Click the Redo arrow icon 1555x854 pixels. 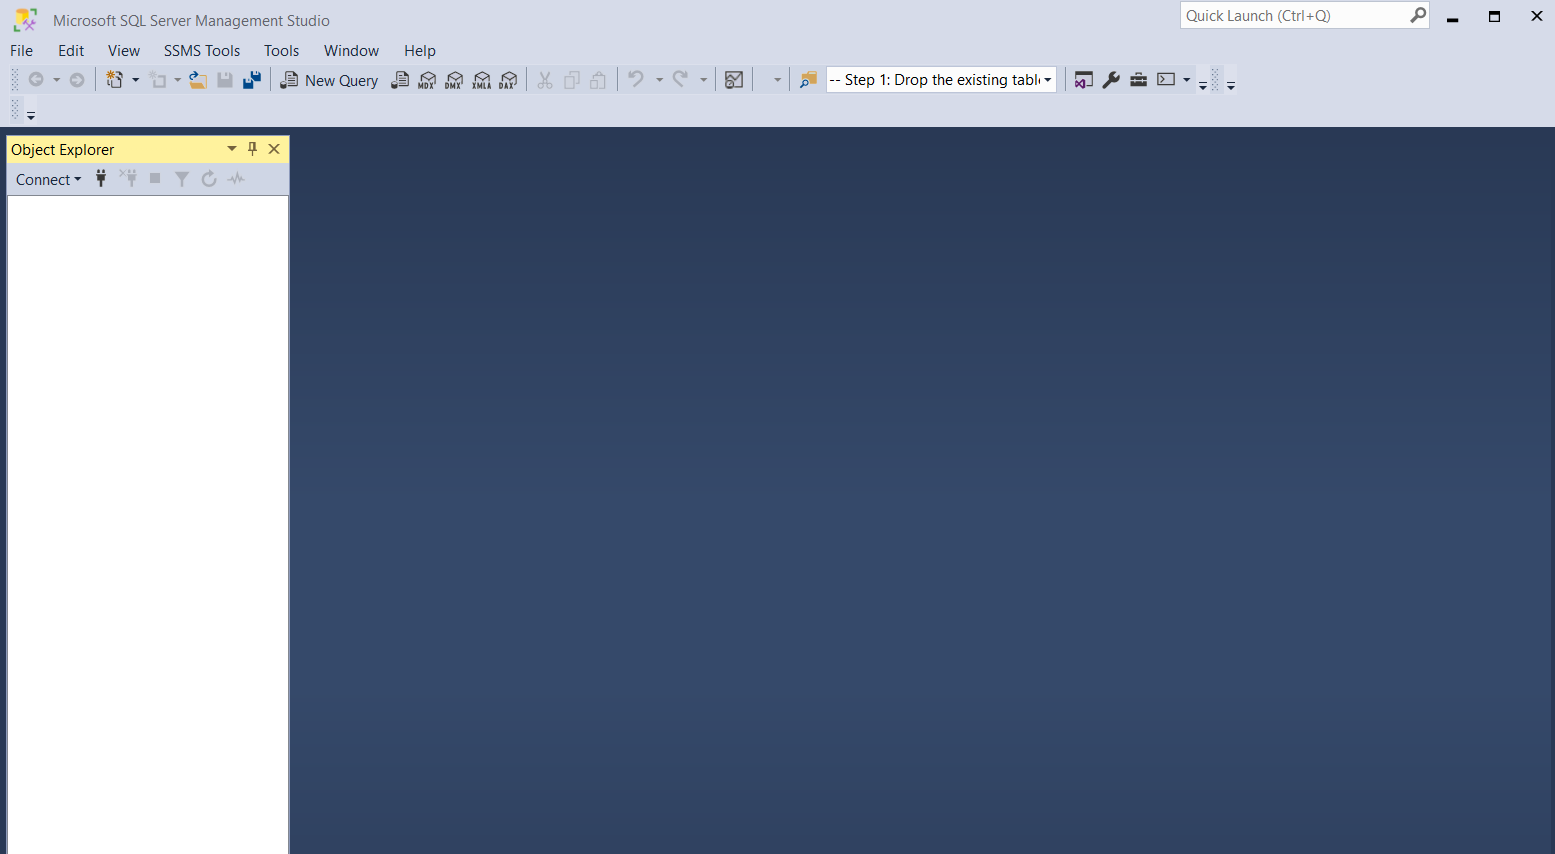tap(680, 80)
